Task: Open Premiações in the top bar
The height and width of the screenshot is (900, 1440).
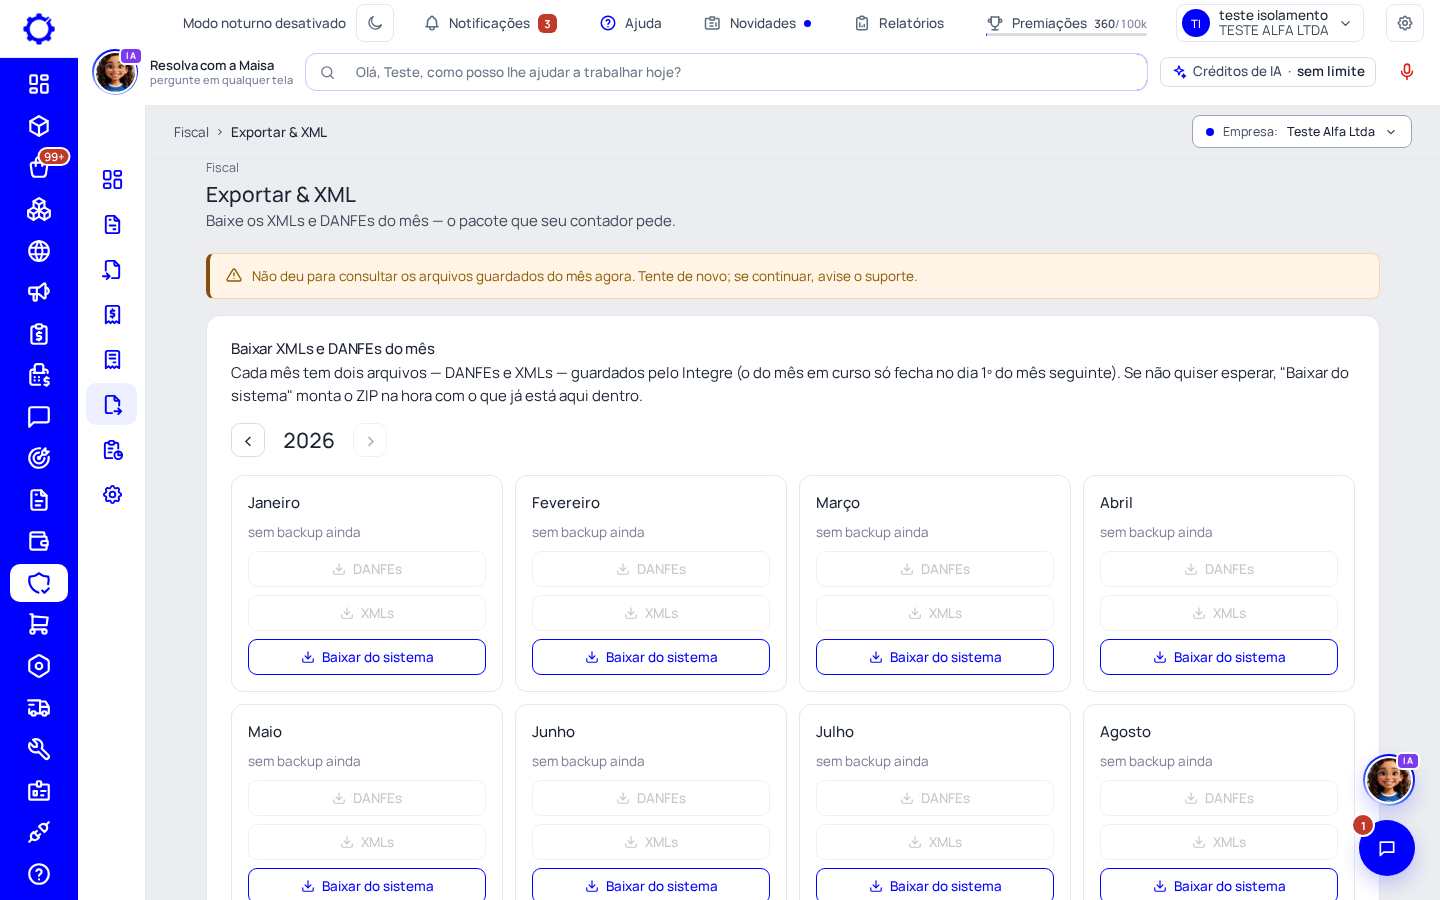Action: [x=1066, y=23]
